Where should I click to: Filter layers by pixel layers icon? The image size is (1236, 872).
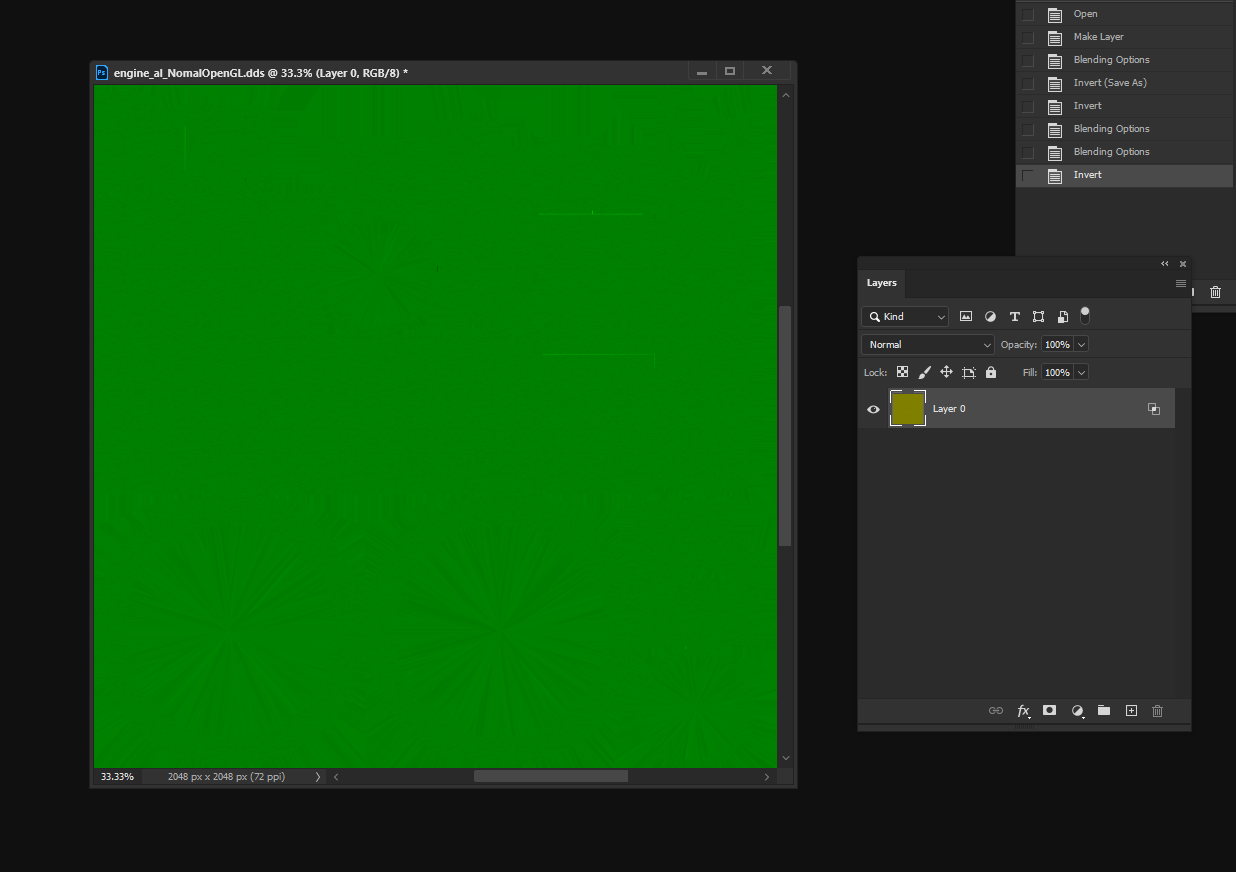pos(966,316)
